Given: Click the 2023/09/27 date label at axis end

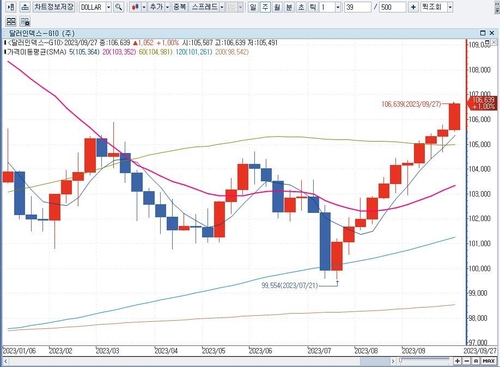Looking at the screenshot, I should (480, 351).
